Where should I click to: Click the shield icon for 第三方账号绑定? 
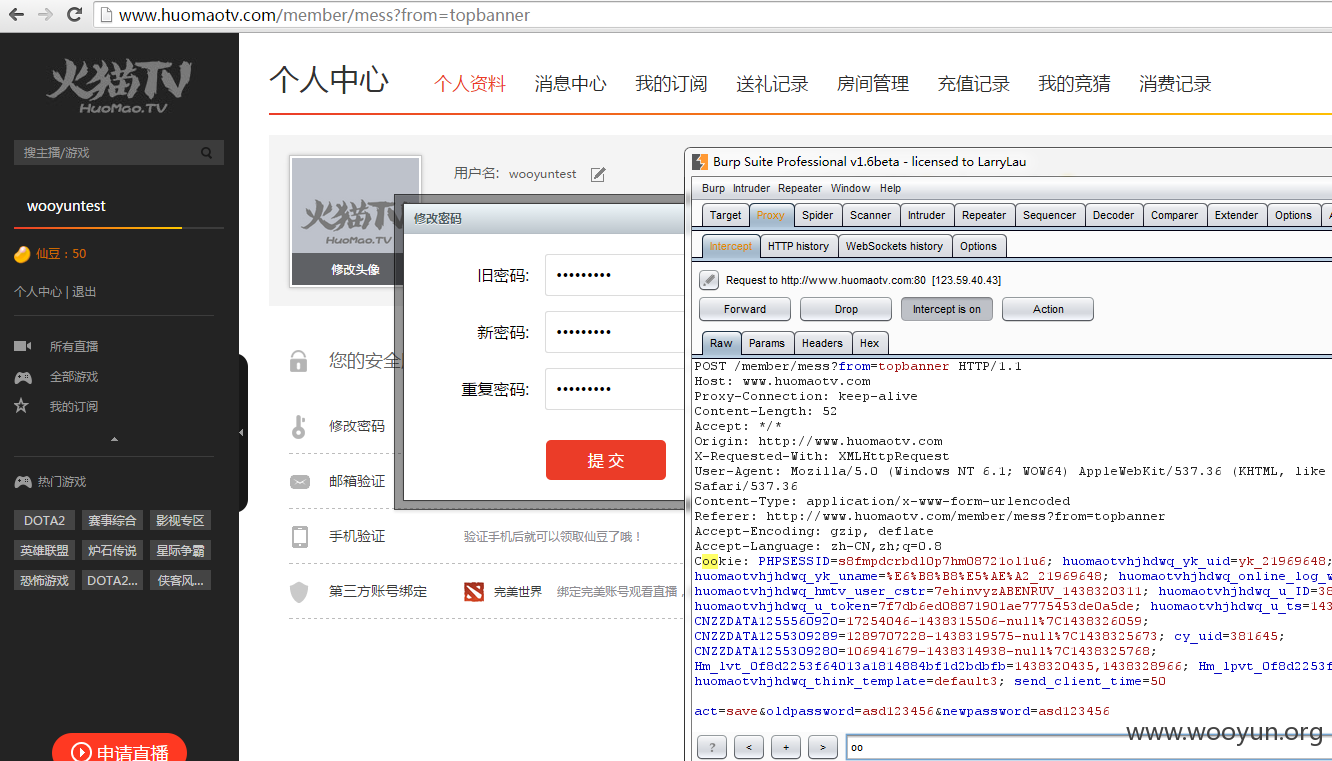pos(299,592)
